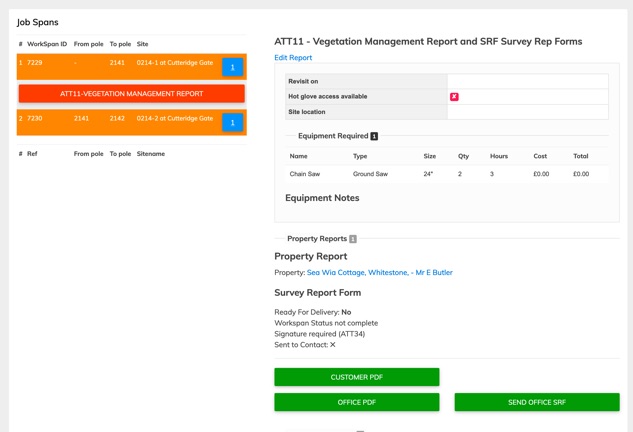633x432 pixels.
Task: Click the WorkSpan ID column header
Action: click(47, 44)
